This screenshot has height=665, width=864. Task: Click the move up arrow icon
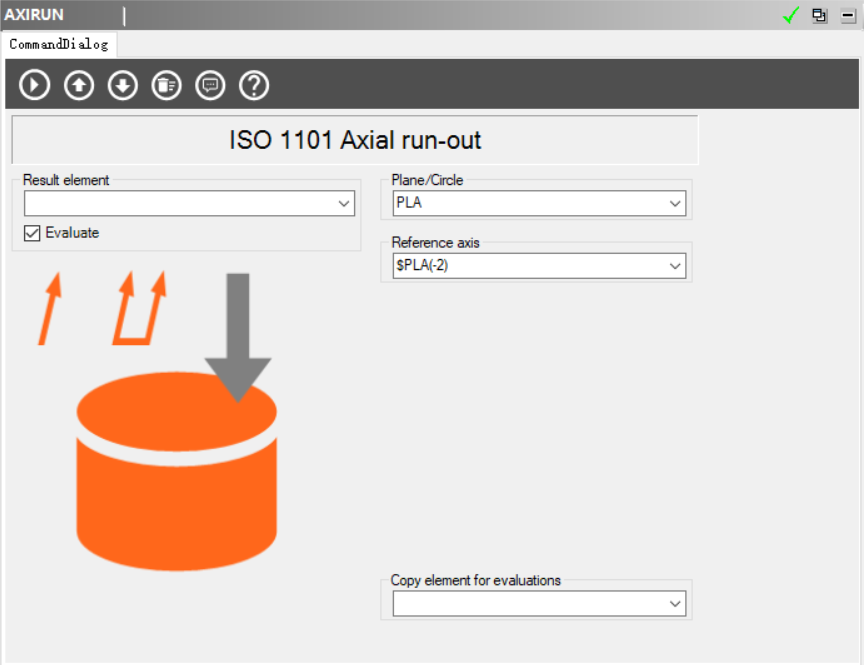pos(78,85)
